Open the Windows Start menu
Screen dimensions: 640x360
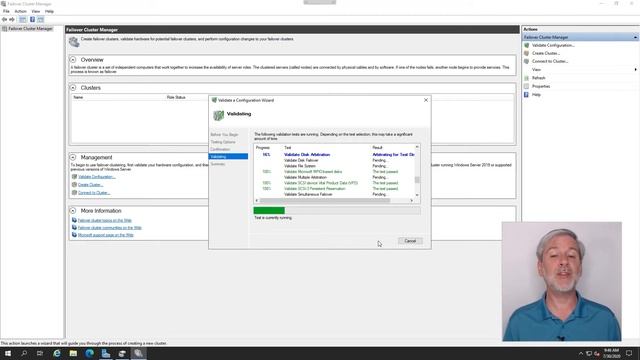pyautogui.click(x=8, y=353)
